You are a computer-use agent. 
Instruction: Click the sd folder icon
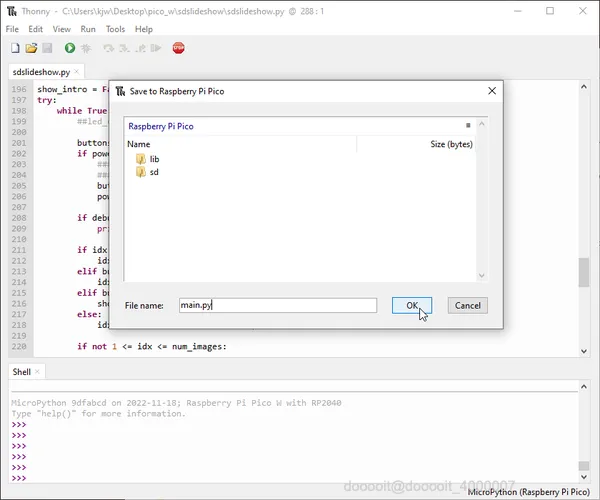click(x=140, y=172)
